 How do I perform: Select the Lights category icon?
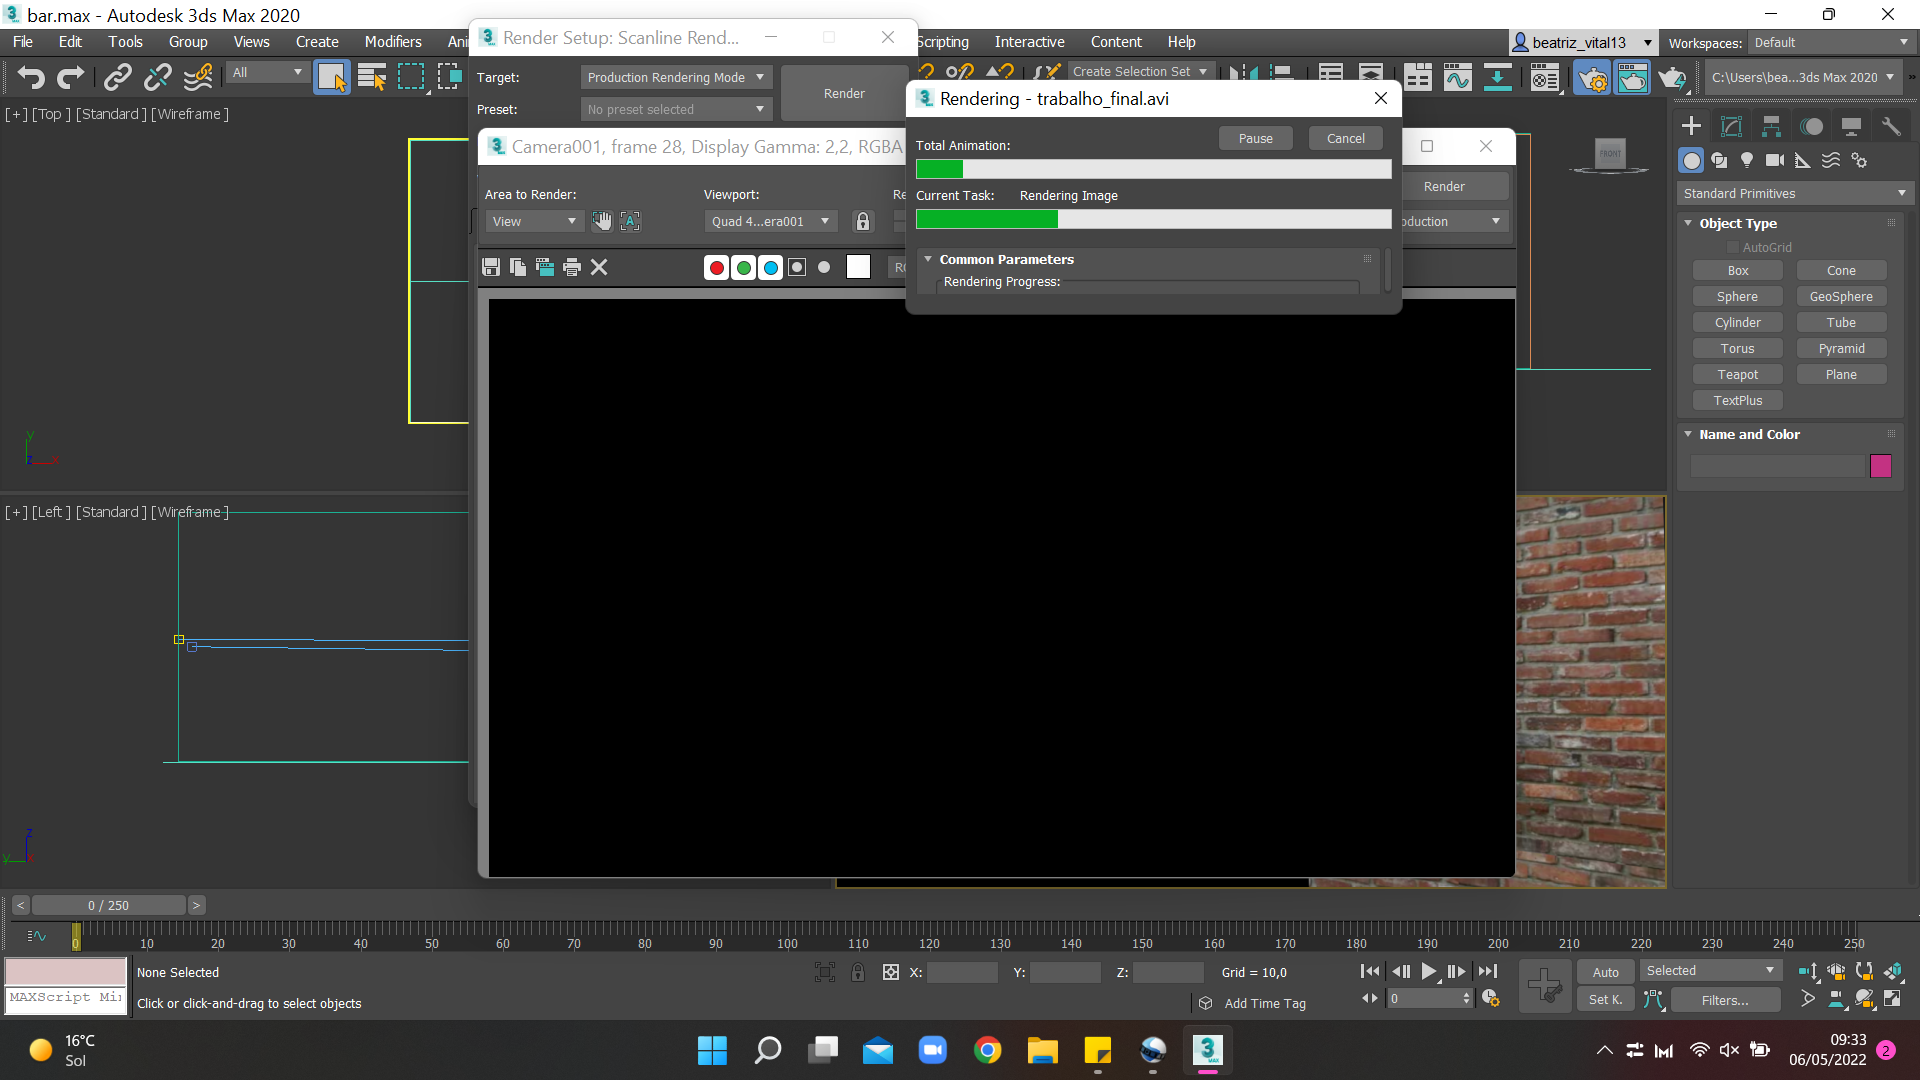click(1747, 160)
